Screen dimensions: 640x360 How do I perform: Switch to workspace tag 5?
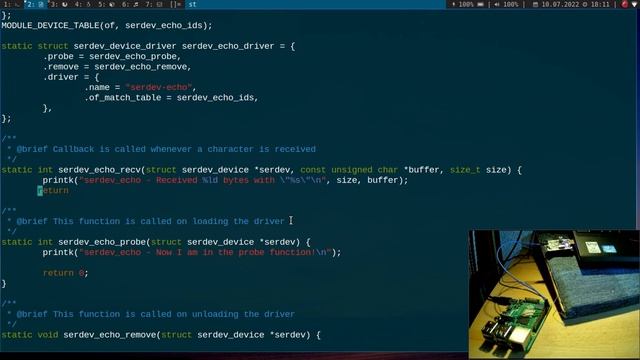(107, 4)
